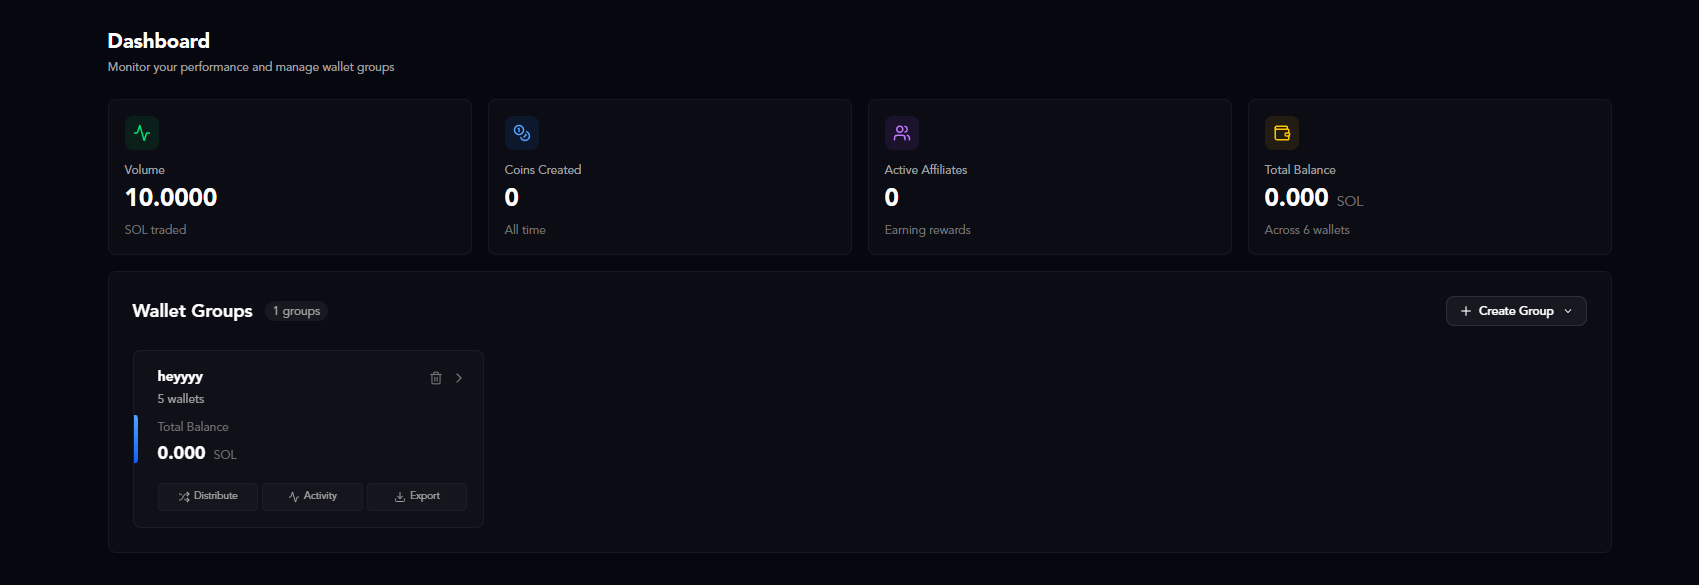The width and height of the screenshot is (1699, 585).
Task: Click the Coins Created icon
Action: click(x=521, y=132)
